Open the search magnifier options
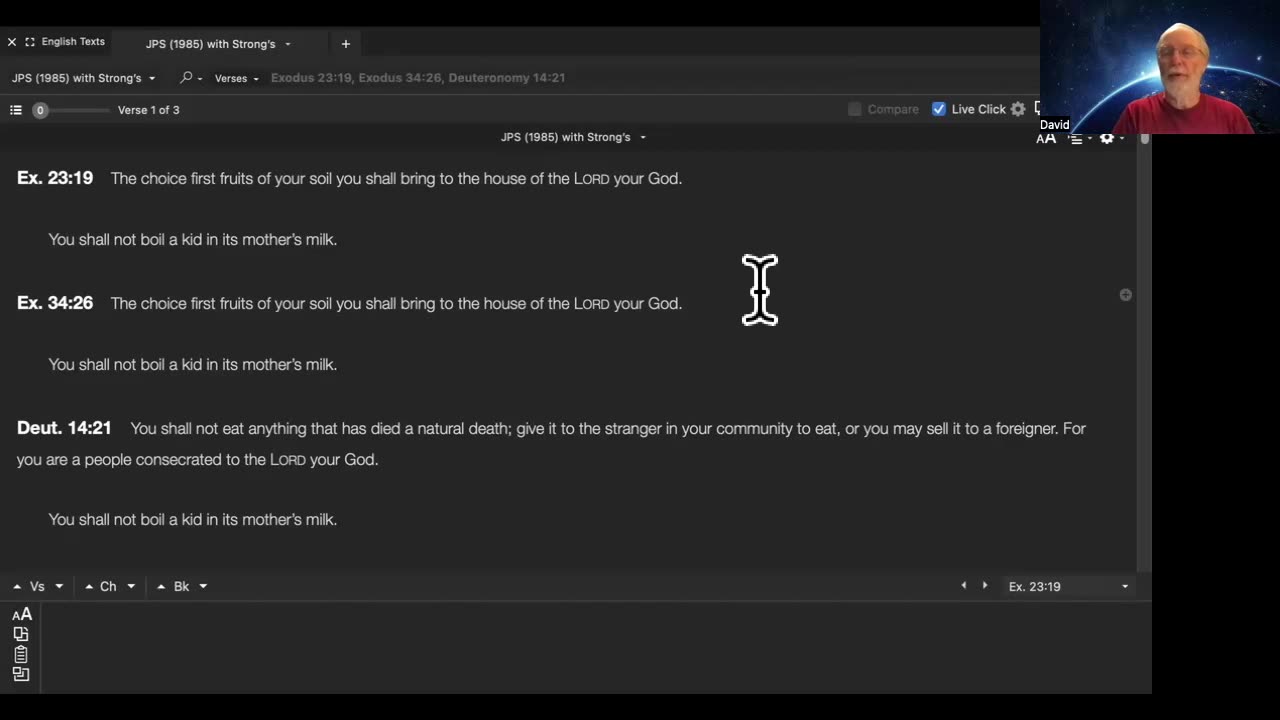This screenshot has height=720, width=1280. 190,78
